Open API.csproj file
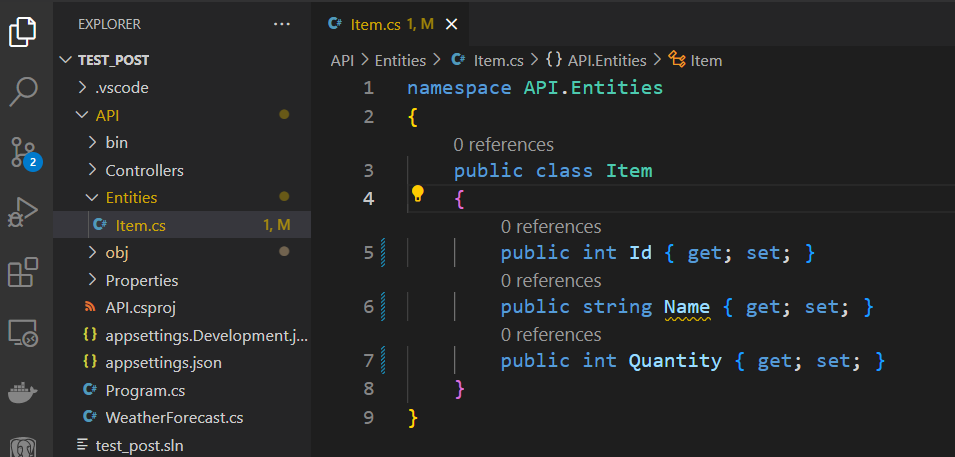The height and width of the screenshot is (457, 955). tap(182, 308)
